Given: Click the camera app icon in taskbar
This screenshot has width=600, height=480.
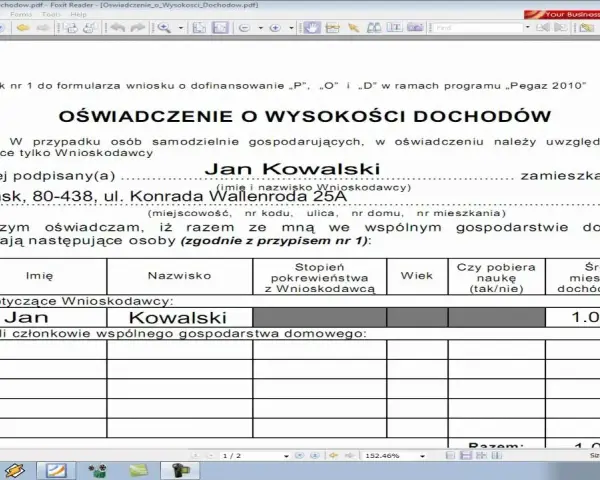Looking at the screenshot, I should [x=180, y=471].
